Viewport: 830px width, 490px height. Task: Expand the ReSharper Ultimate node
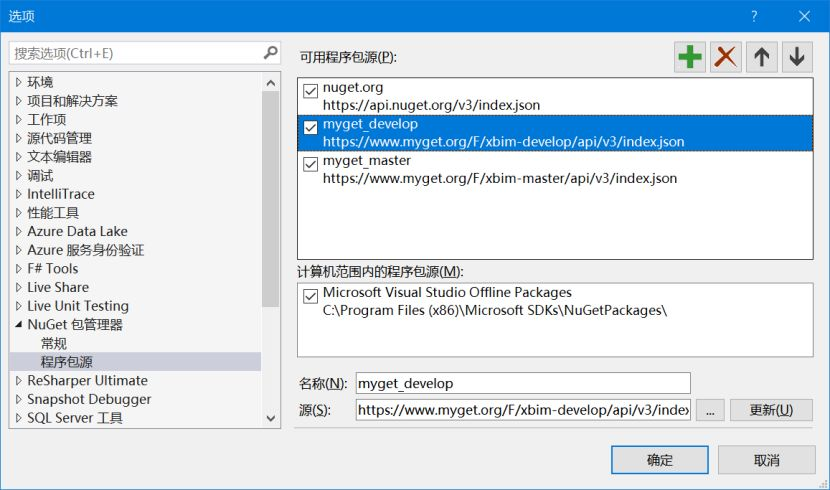click(19, 380)
